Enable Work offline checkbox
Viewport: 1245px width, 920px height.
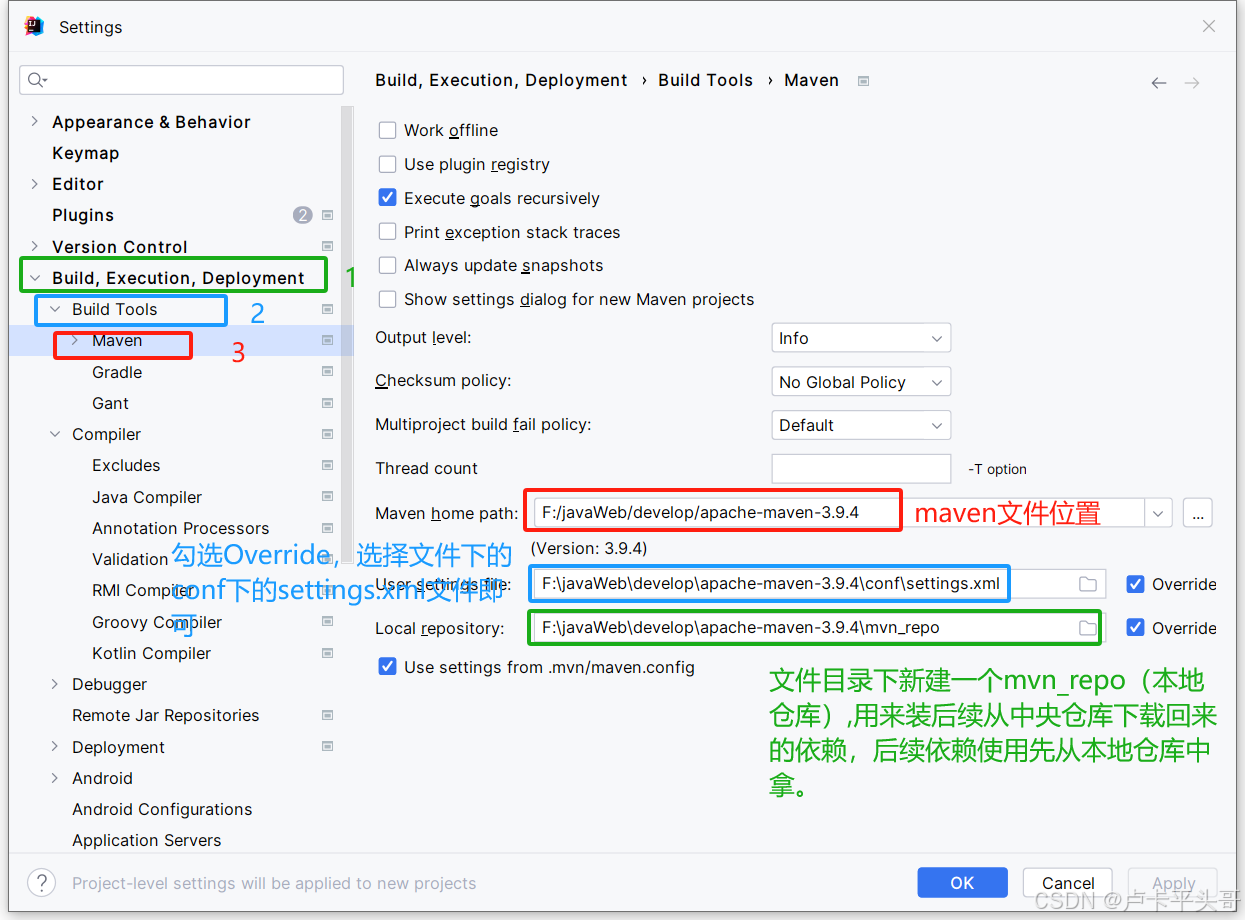tap(388, 130)
